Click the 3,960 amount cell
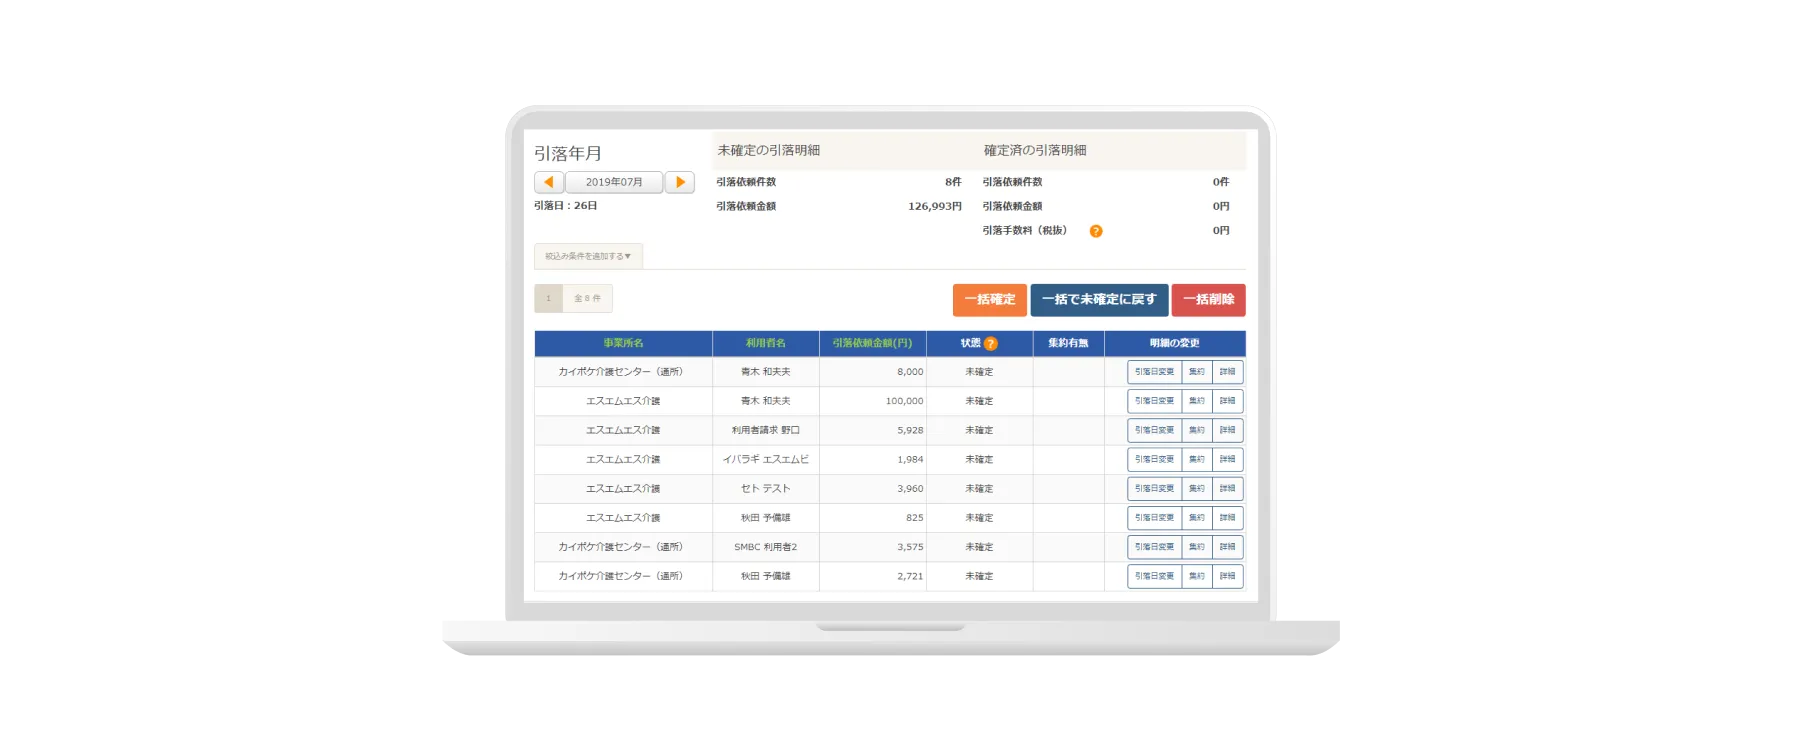Screen dimensions: 1800x744 [x=872, y=489]
